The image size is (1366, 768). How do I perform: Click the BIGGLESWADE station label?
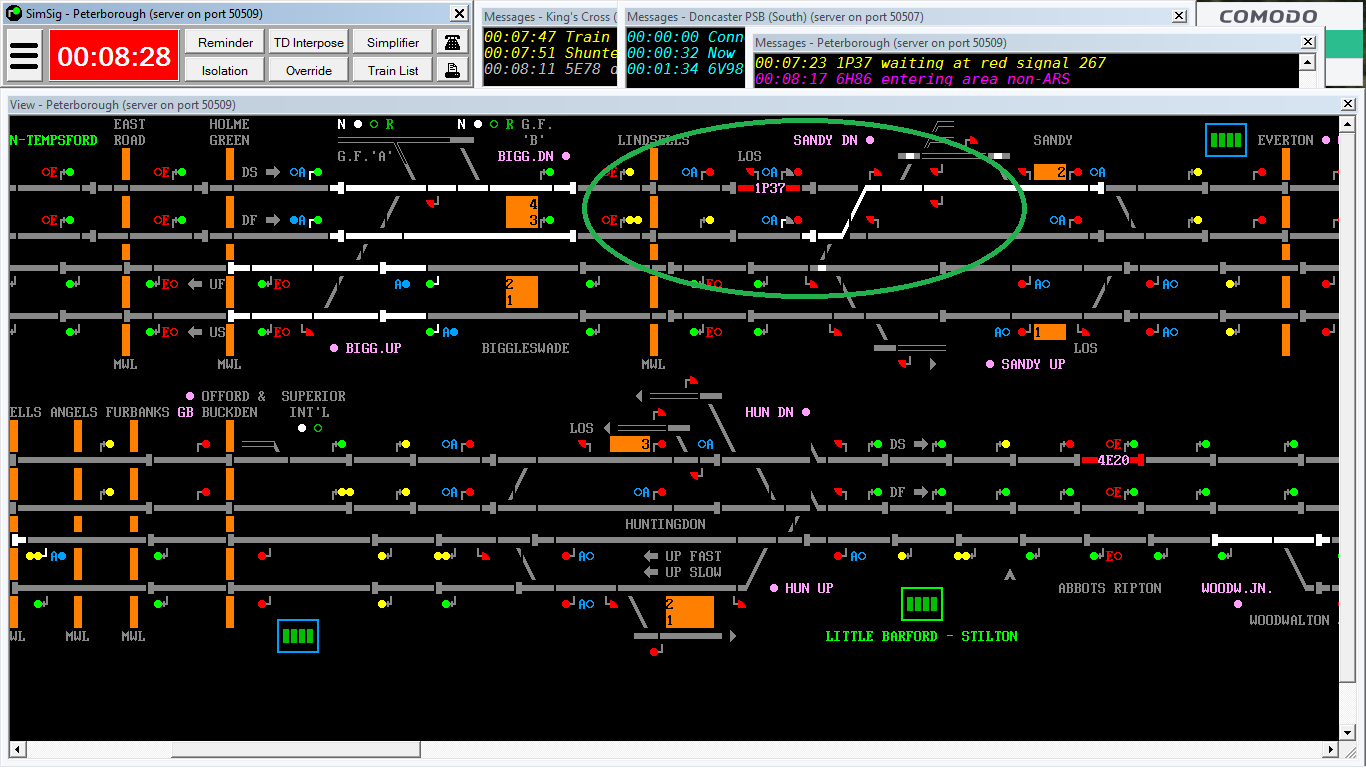[x=525, y=348]
